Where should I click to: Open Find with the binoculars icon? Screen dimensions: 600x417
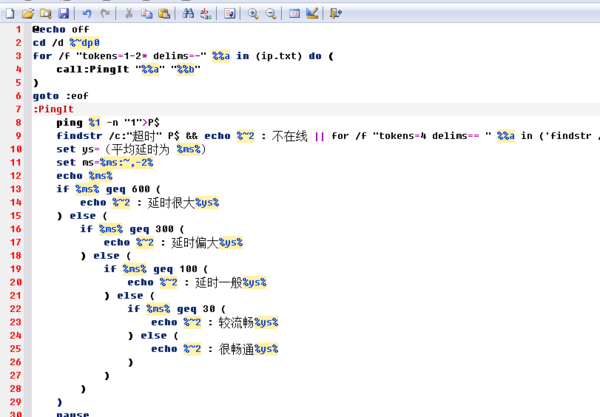point(188,14)
